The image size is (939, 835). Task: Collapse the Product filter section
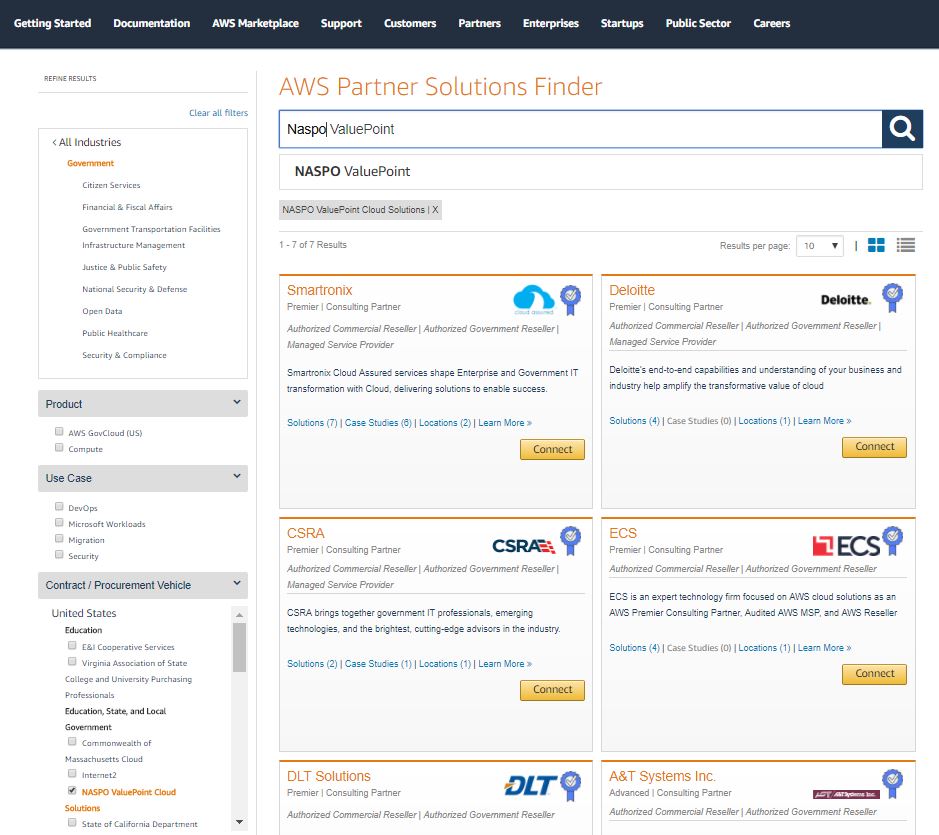click(x=143, y=404)
